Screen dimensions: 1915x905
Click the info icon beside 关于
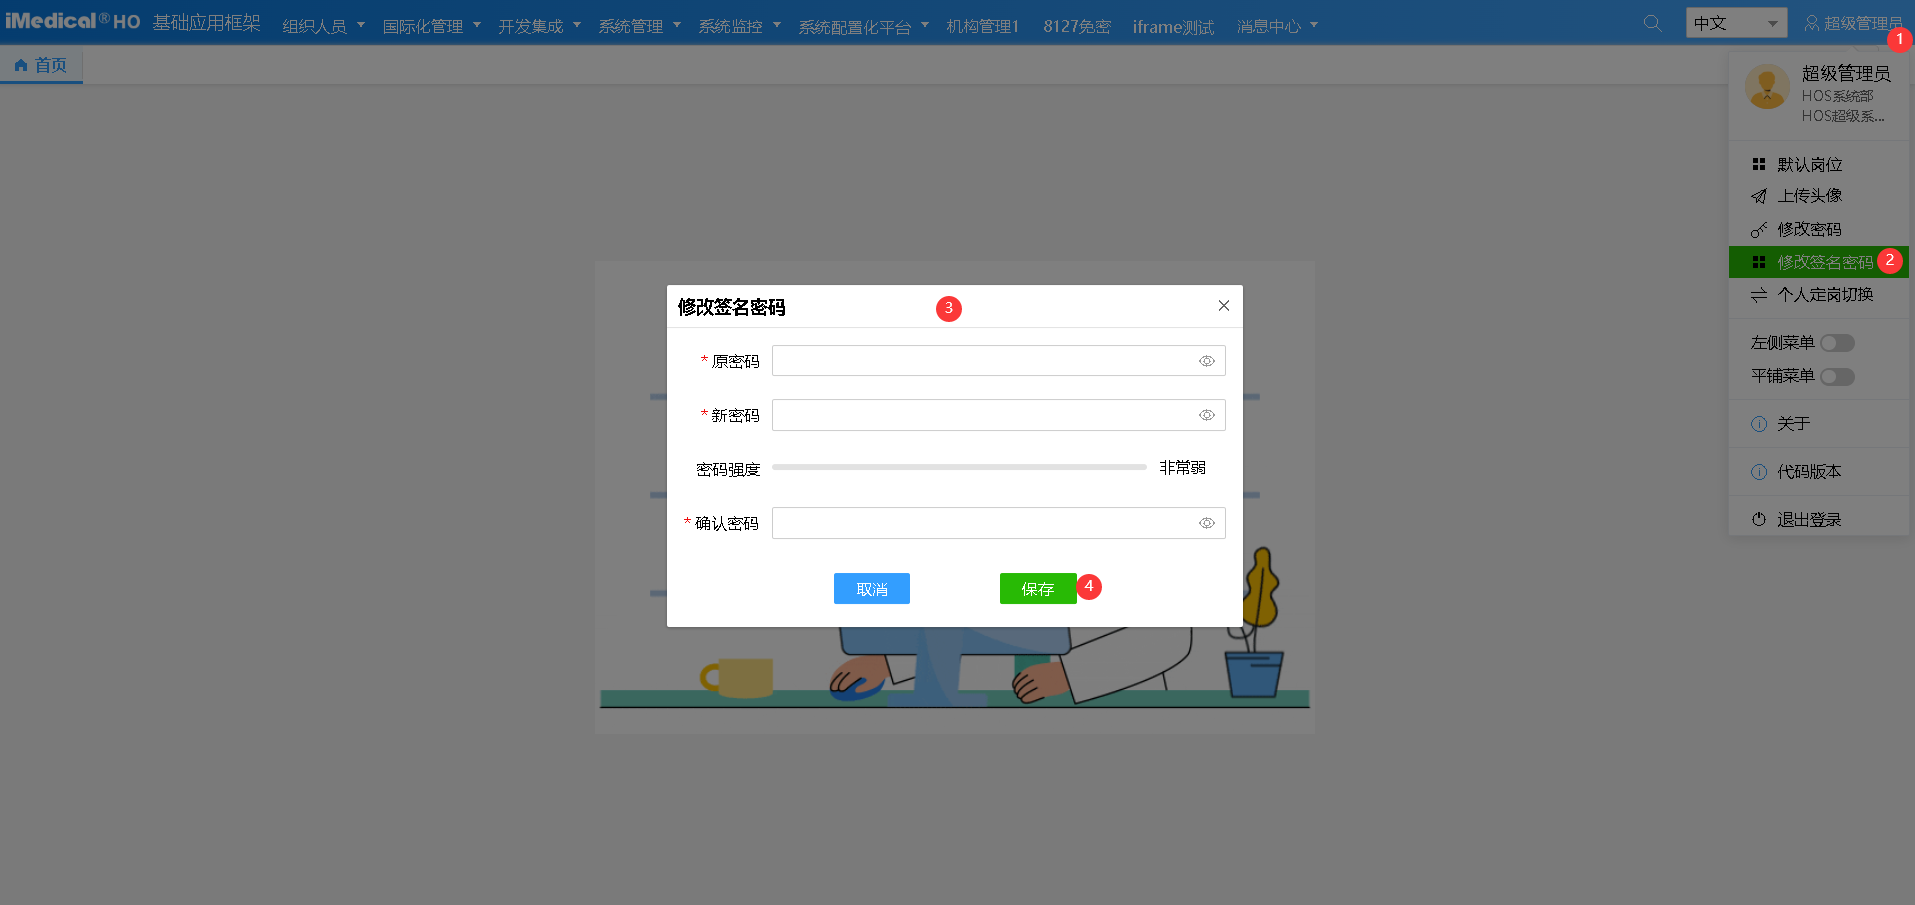[1759, 423]
